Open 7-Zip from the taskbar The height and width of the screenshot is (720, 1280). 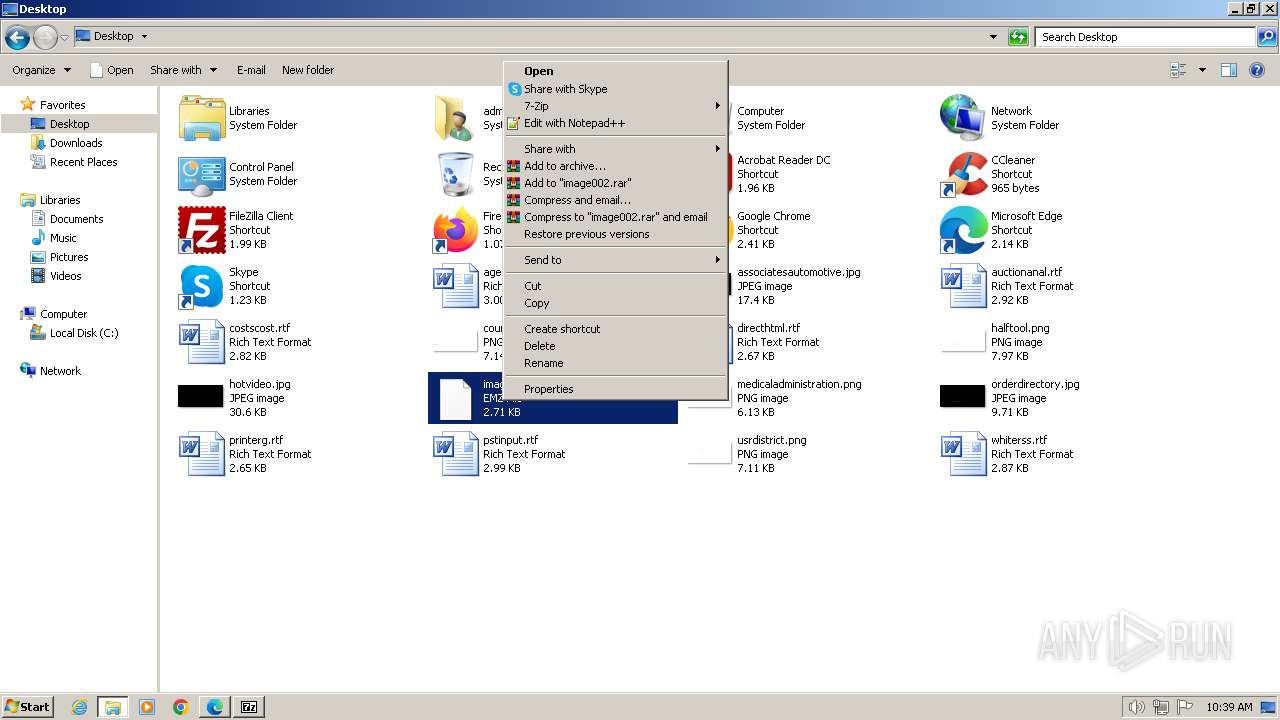point(249,707)
